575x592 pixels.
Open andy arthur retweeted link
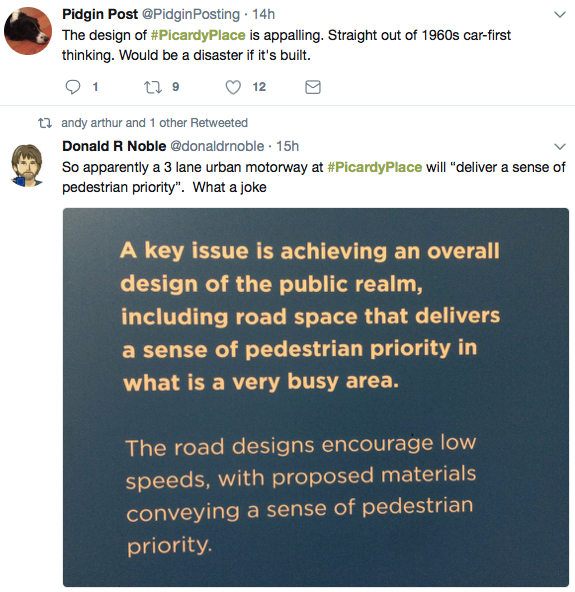[x=154, y=123]
